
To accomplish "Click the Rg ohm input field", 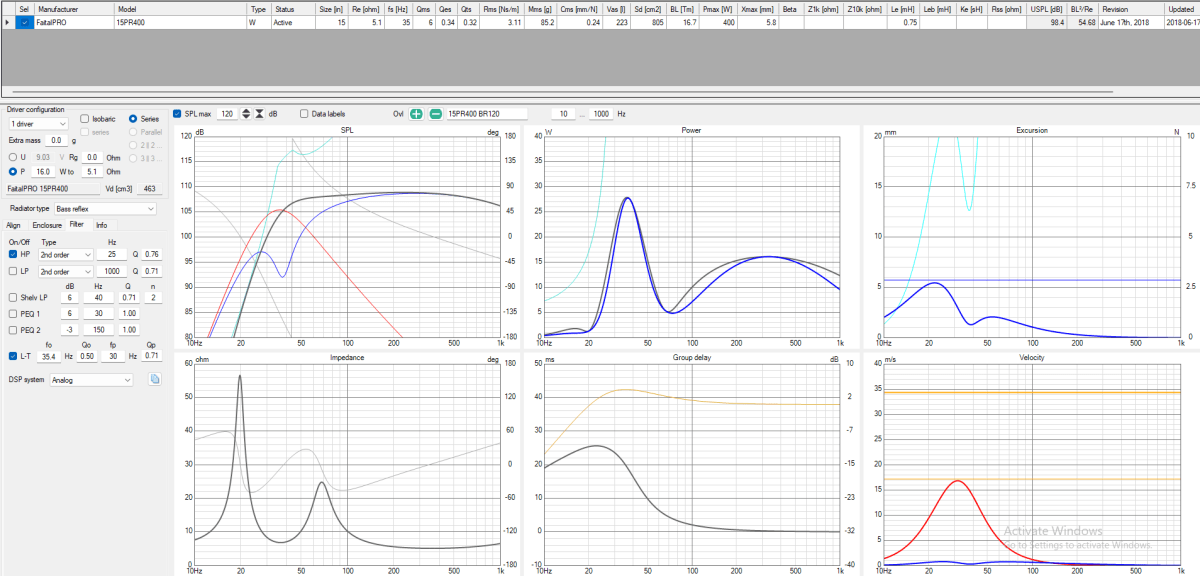I will coord(92,157).
